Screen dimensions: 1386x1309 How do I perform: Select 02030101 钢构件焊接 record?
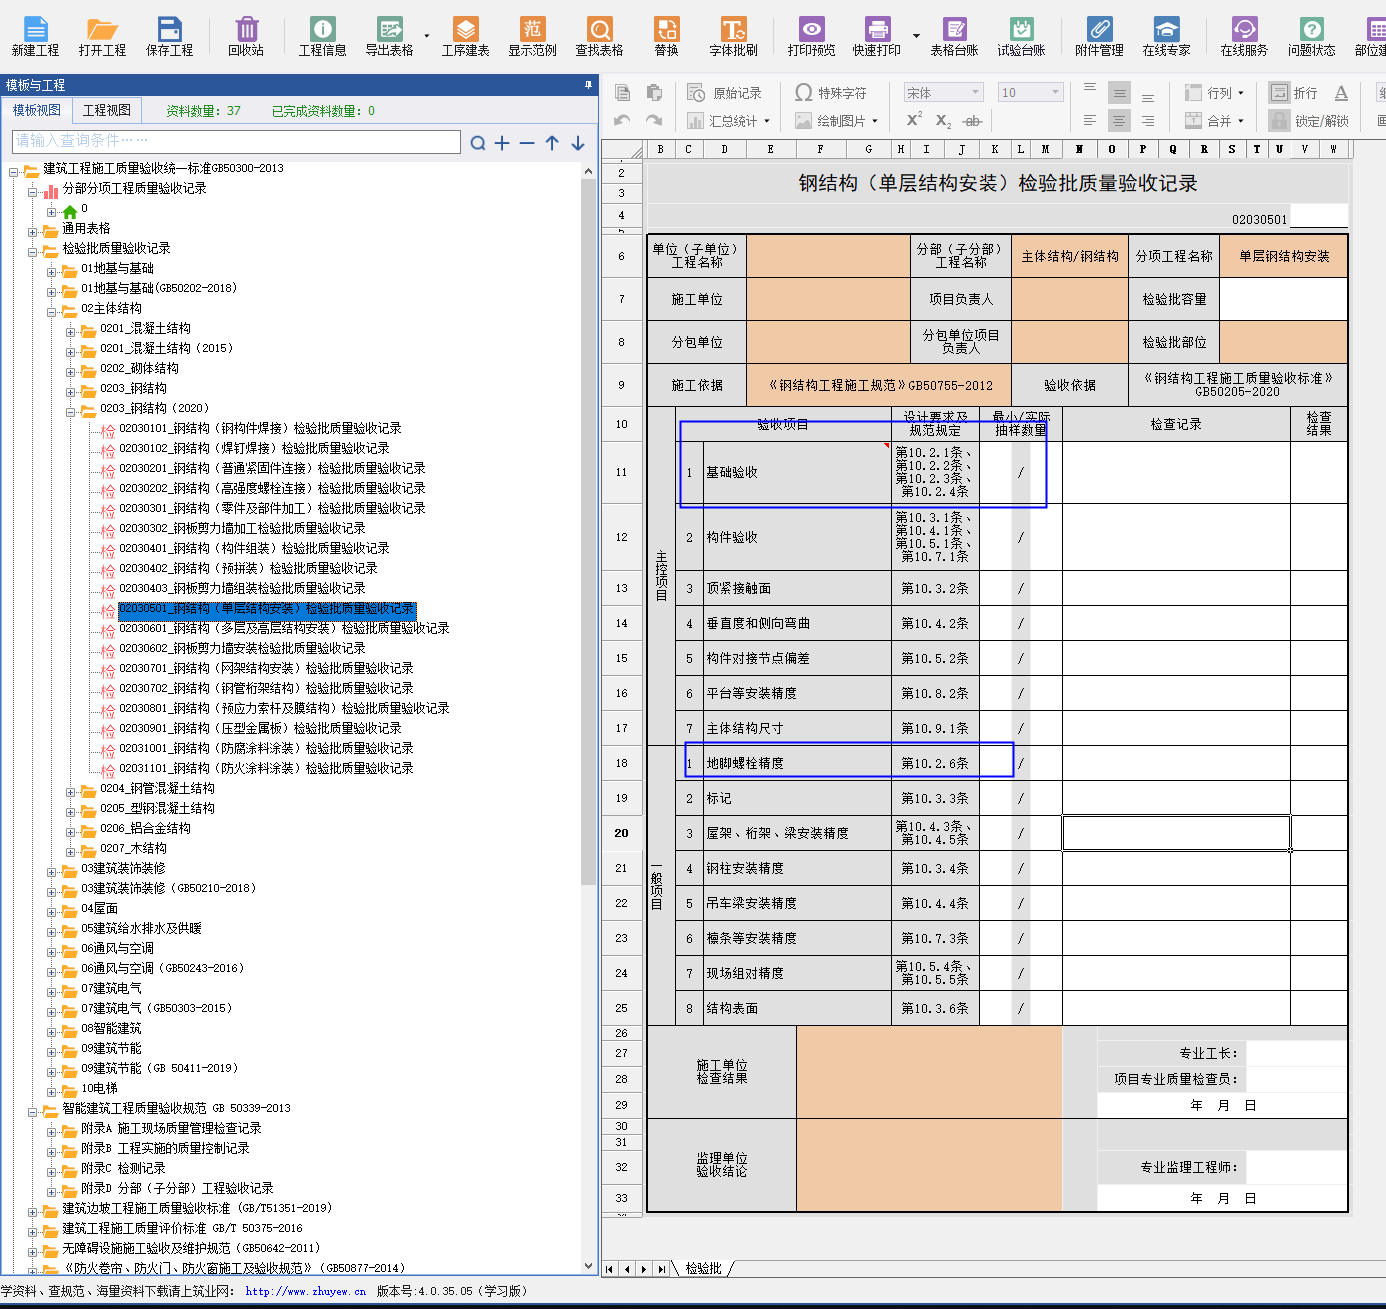(x=260, y=428)
